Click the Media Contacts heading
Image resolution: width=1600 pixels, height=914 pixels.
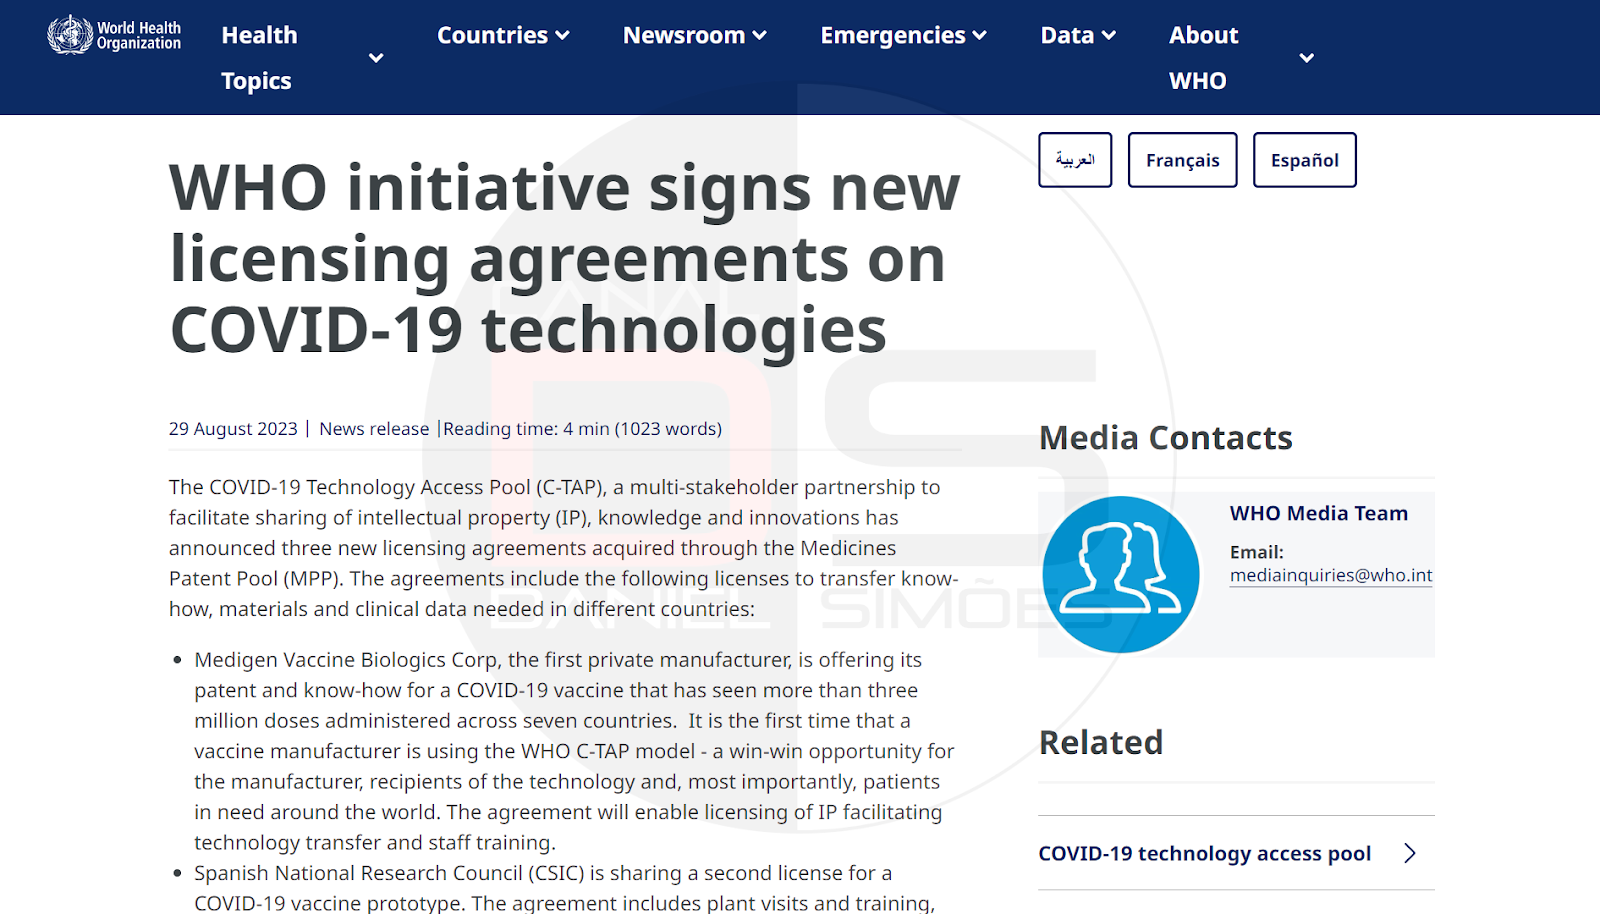point(1165,438)
